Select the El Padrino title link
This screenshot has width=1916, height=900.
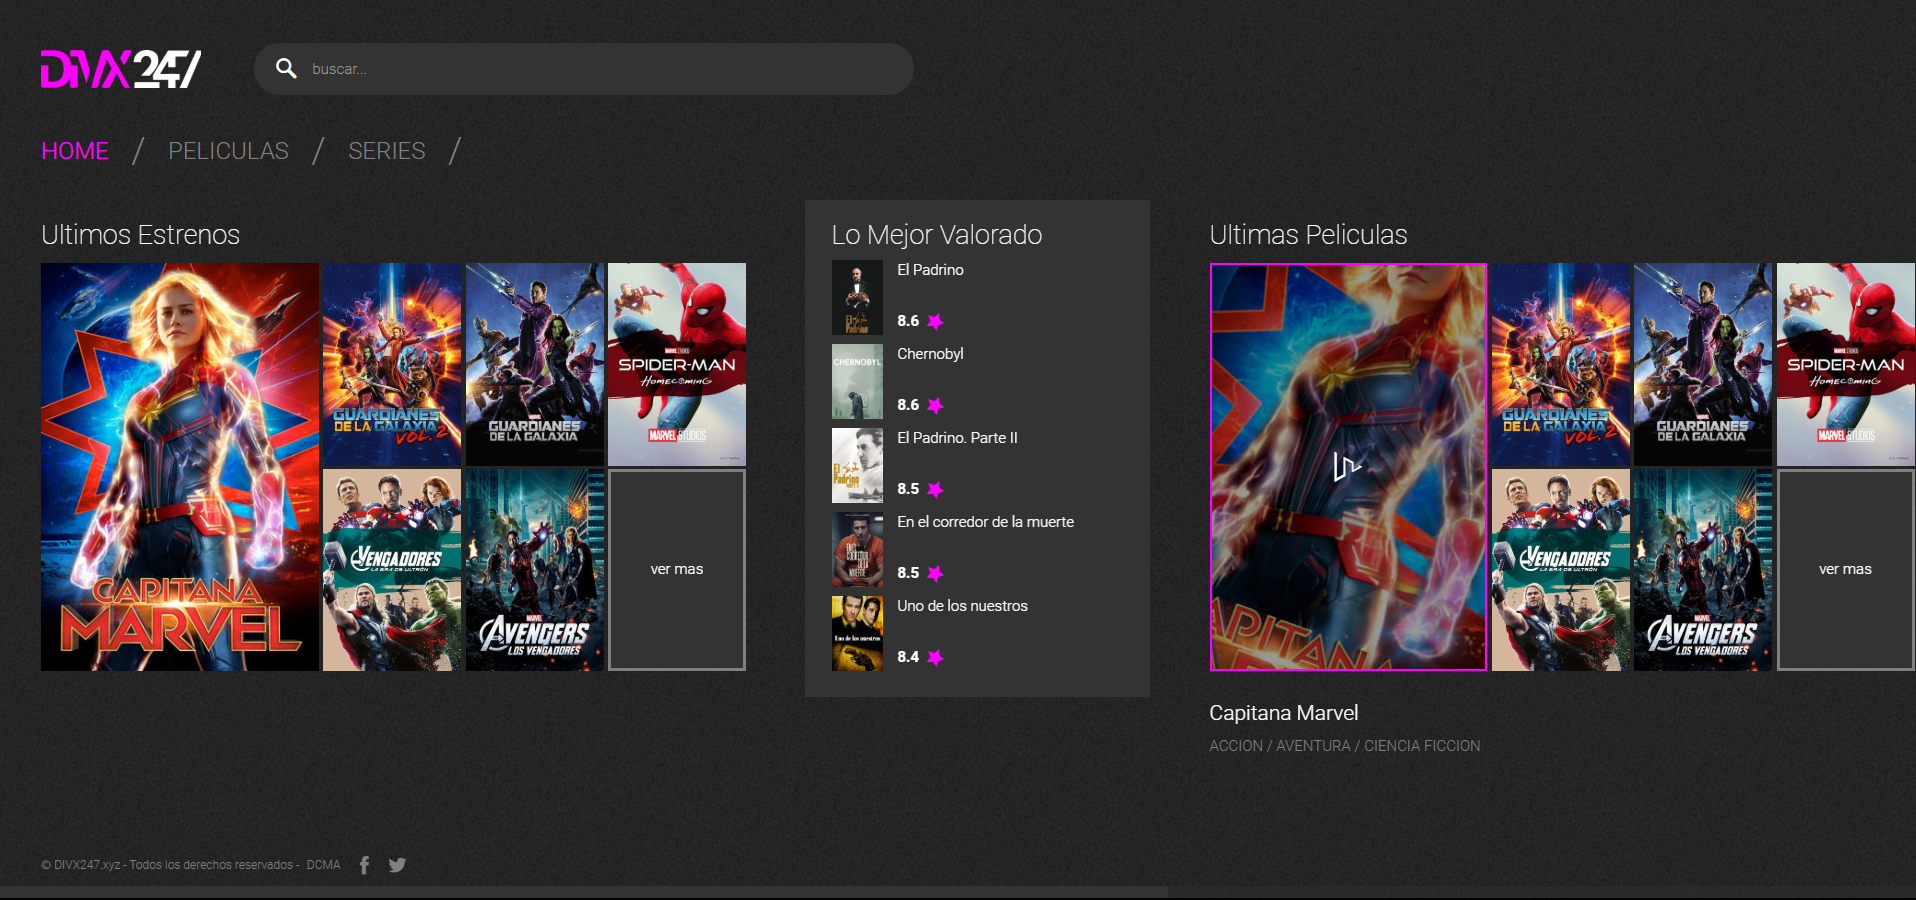pyautogui.click(x=930, y=270)
